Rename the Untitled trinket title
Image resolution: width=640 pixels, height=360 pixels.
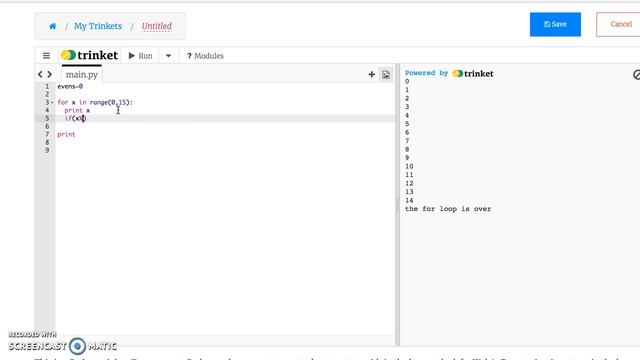(x=157, y=26)
